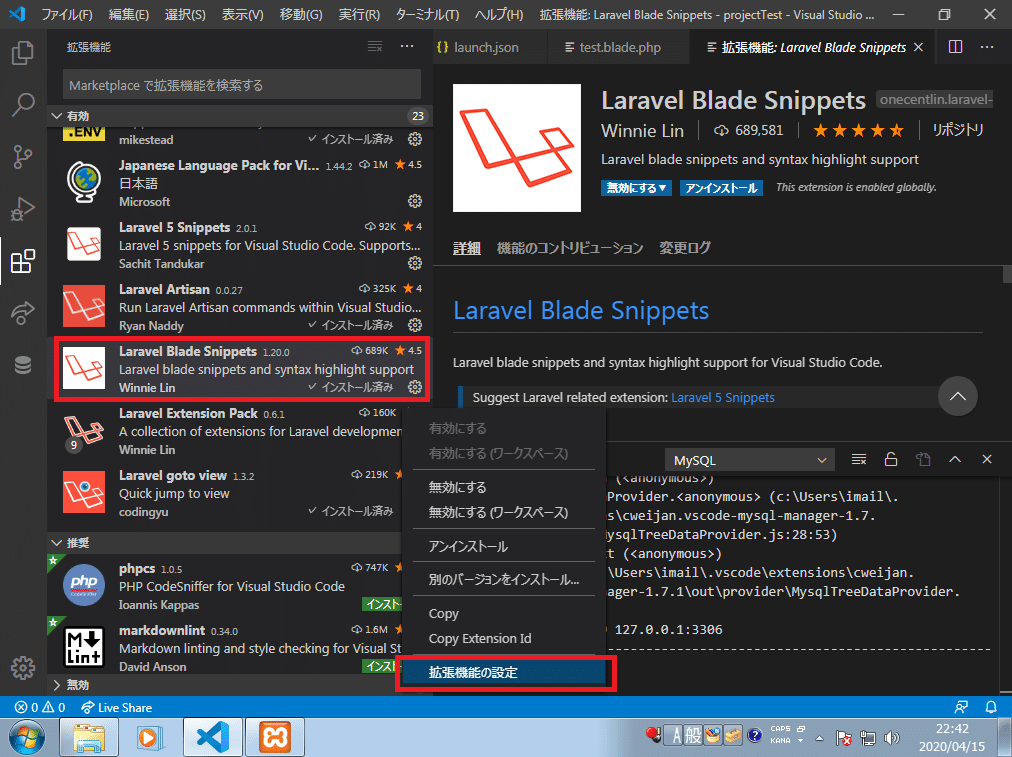Image resolution: width=1012 pixels, height=757 pixels.
Task: Choose Copy Extension Id in context menu
Action: tap(503, 638)
